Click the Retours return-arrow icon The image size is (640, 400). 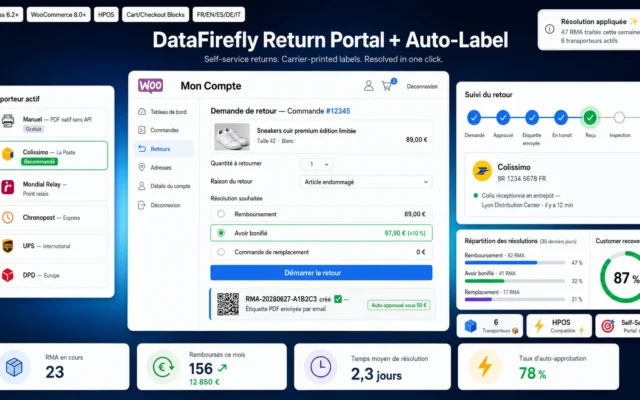(142, 149)
